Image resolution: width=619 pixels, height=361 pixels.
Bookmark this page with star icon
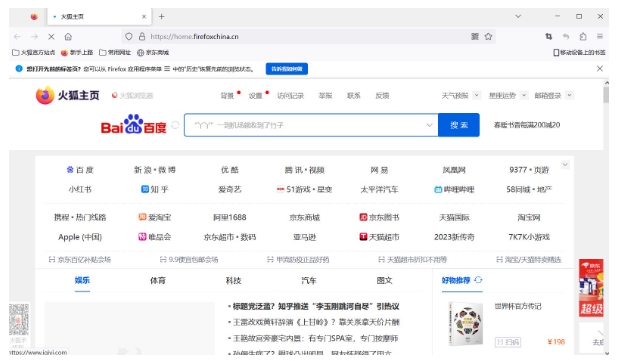point(488,37)
